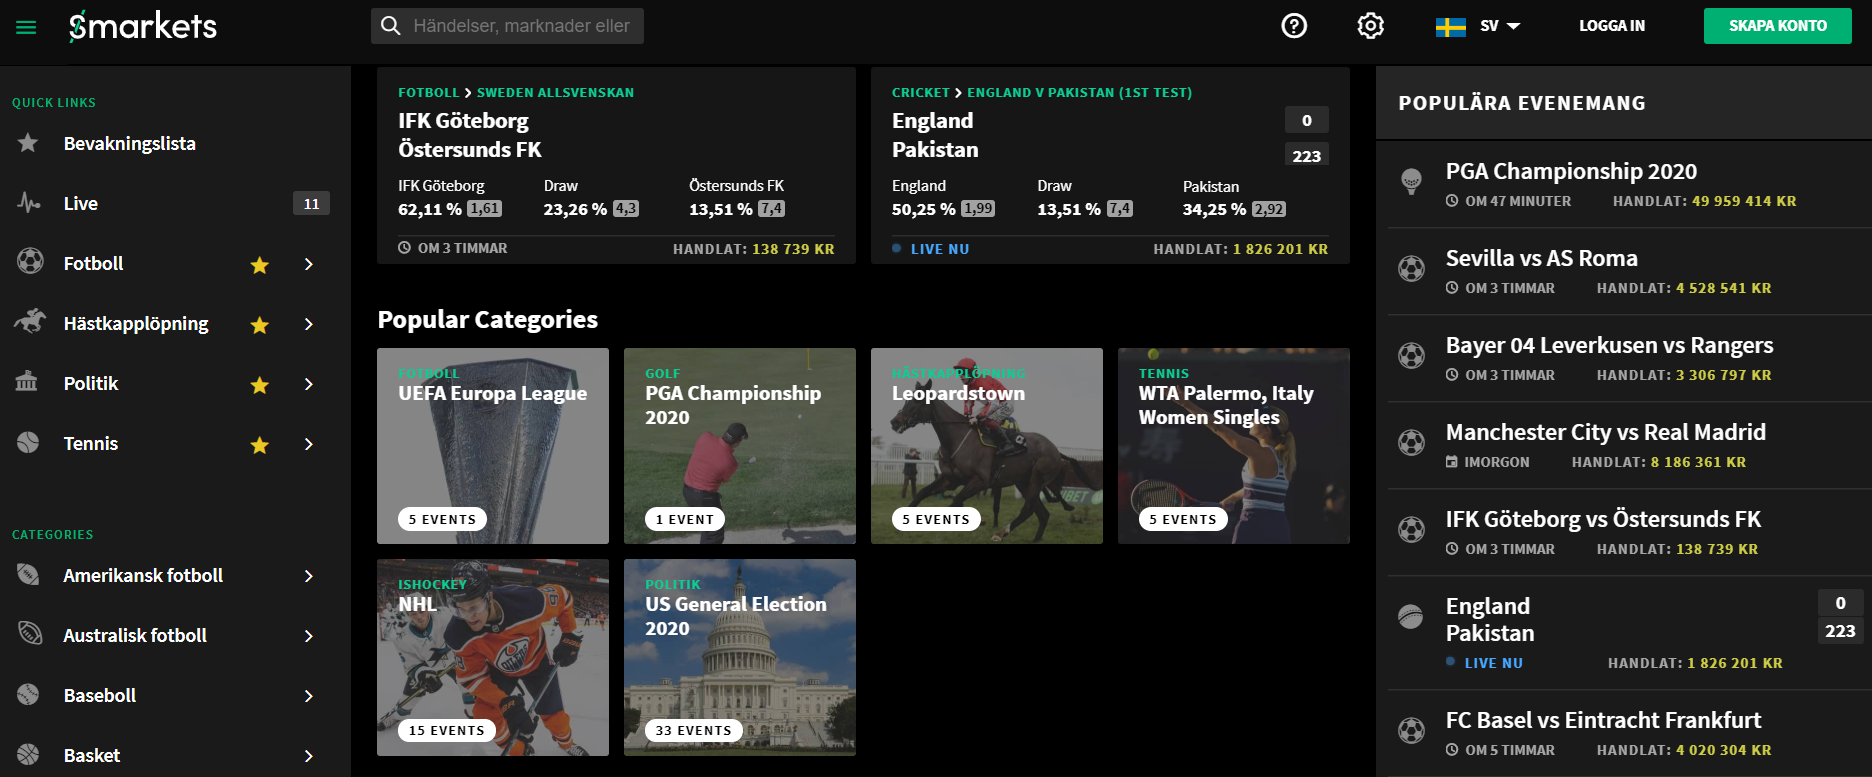
Task: Expand the Fotboll category chevron
Action: click(309, 264)
